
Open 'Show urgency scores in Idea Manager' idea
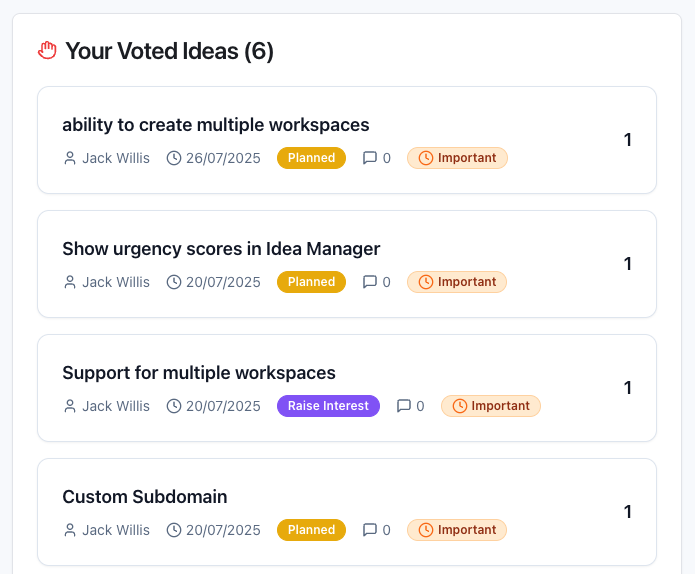pyautogui.click(x=221, y=249)
